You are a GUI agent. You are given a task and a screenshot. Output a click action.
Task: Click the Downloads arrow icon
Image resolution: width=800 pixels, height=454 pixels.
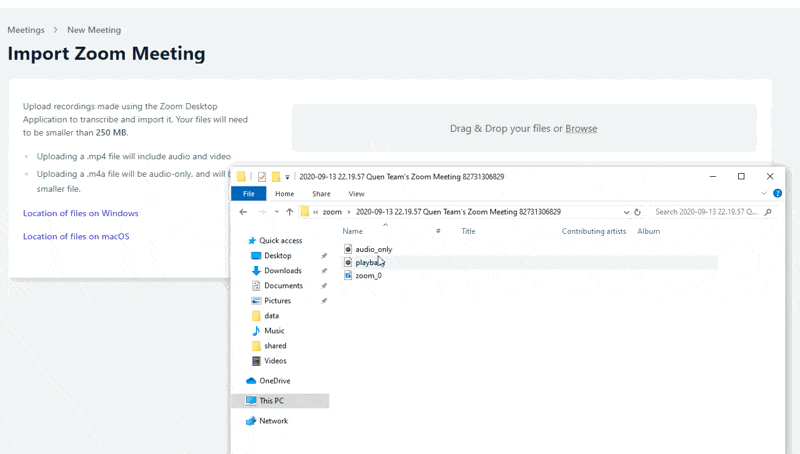pyautogui.click(x=256, y=270)
